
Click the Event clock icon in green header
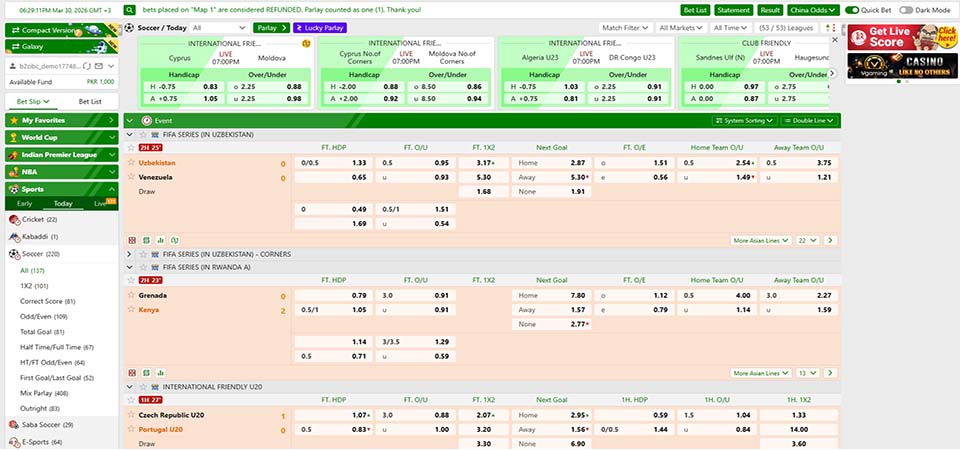point(146,121)
